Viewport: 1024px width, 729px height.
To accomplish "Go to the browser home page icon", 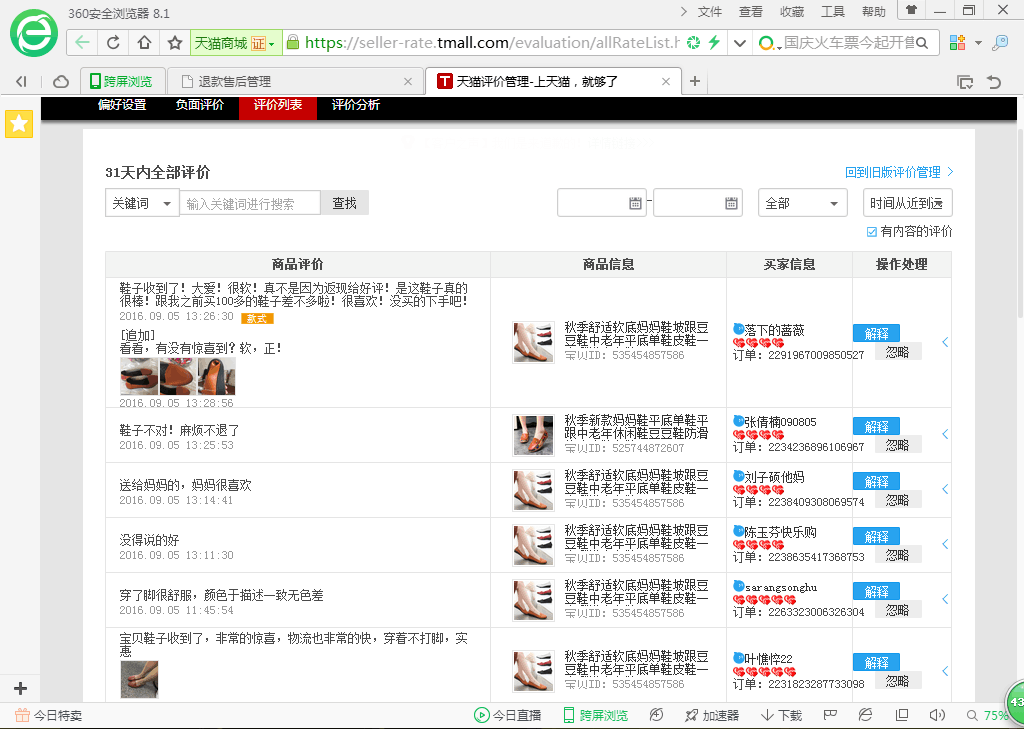I will (x=144, y=43).
